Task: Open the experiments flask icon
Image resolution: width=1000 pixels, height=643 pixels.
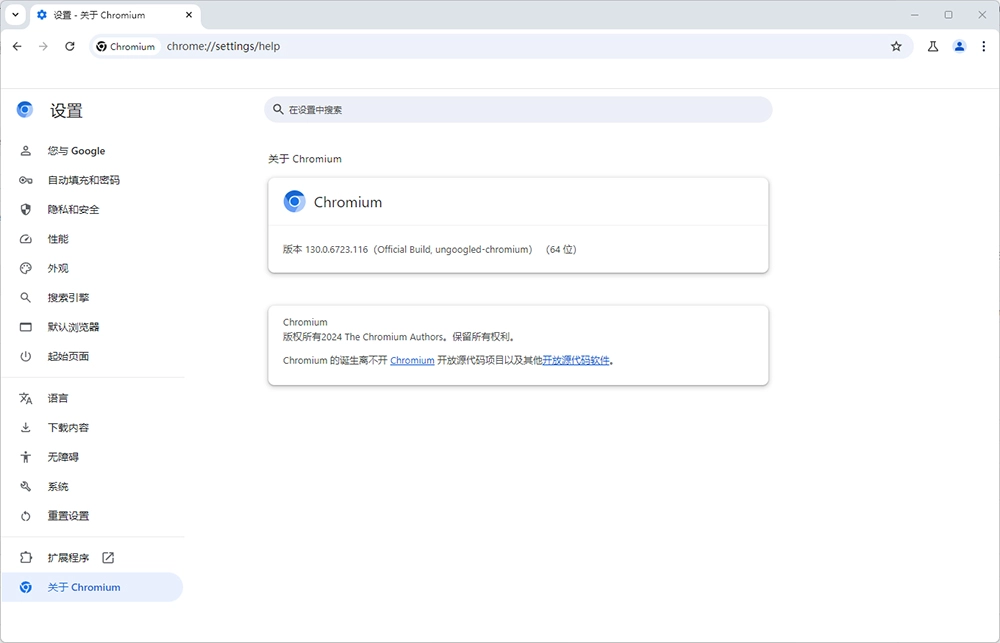Action: 932,47
